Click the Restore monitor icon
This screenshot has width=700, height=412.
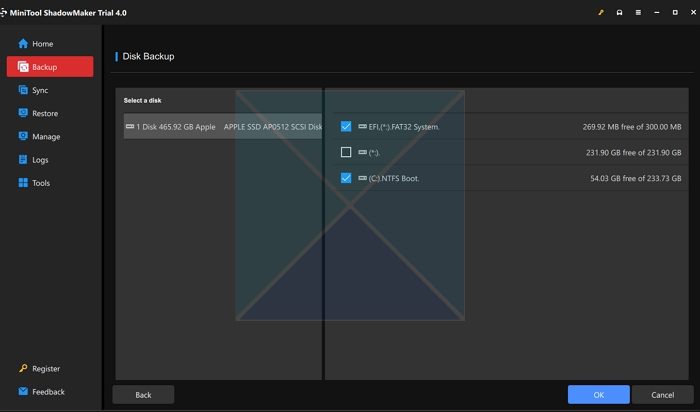point(23,113)
